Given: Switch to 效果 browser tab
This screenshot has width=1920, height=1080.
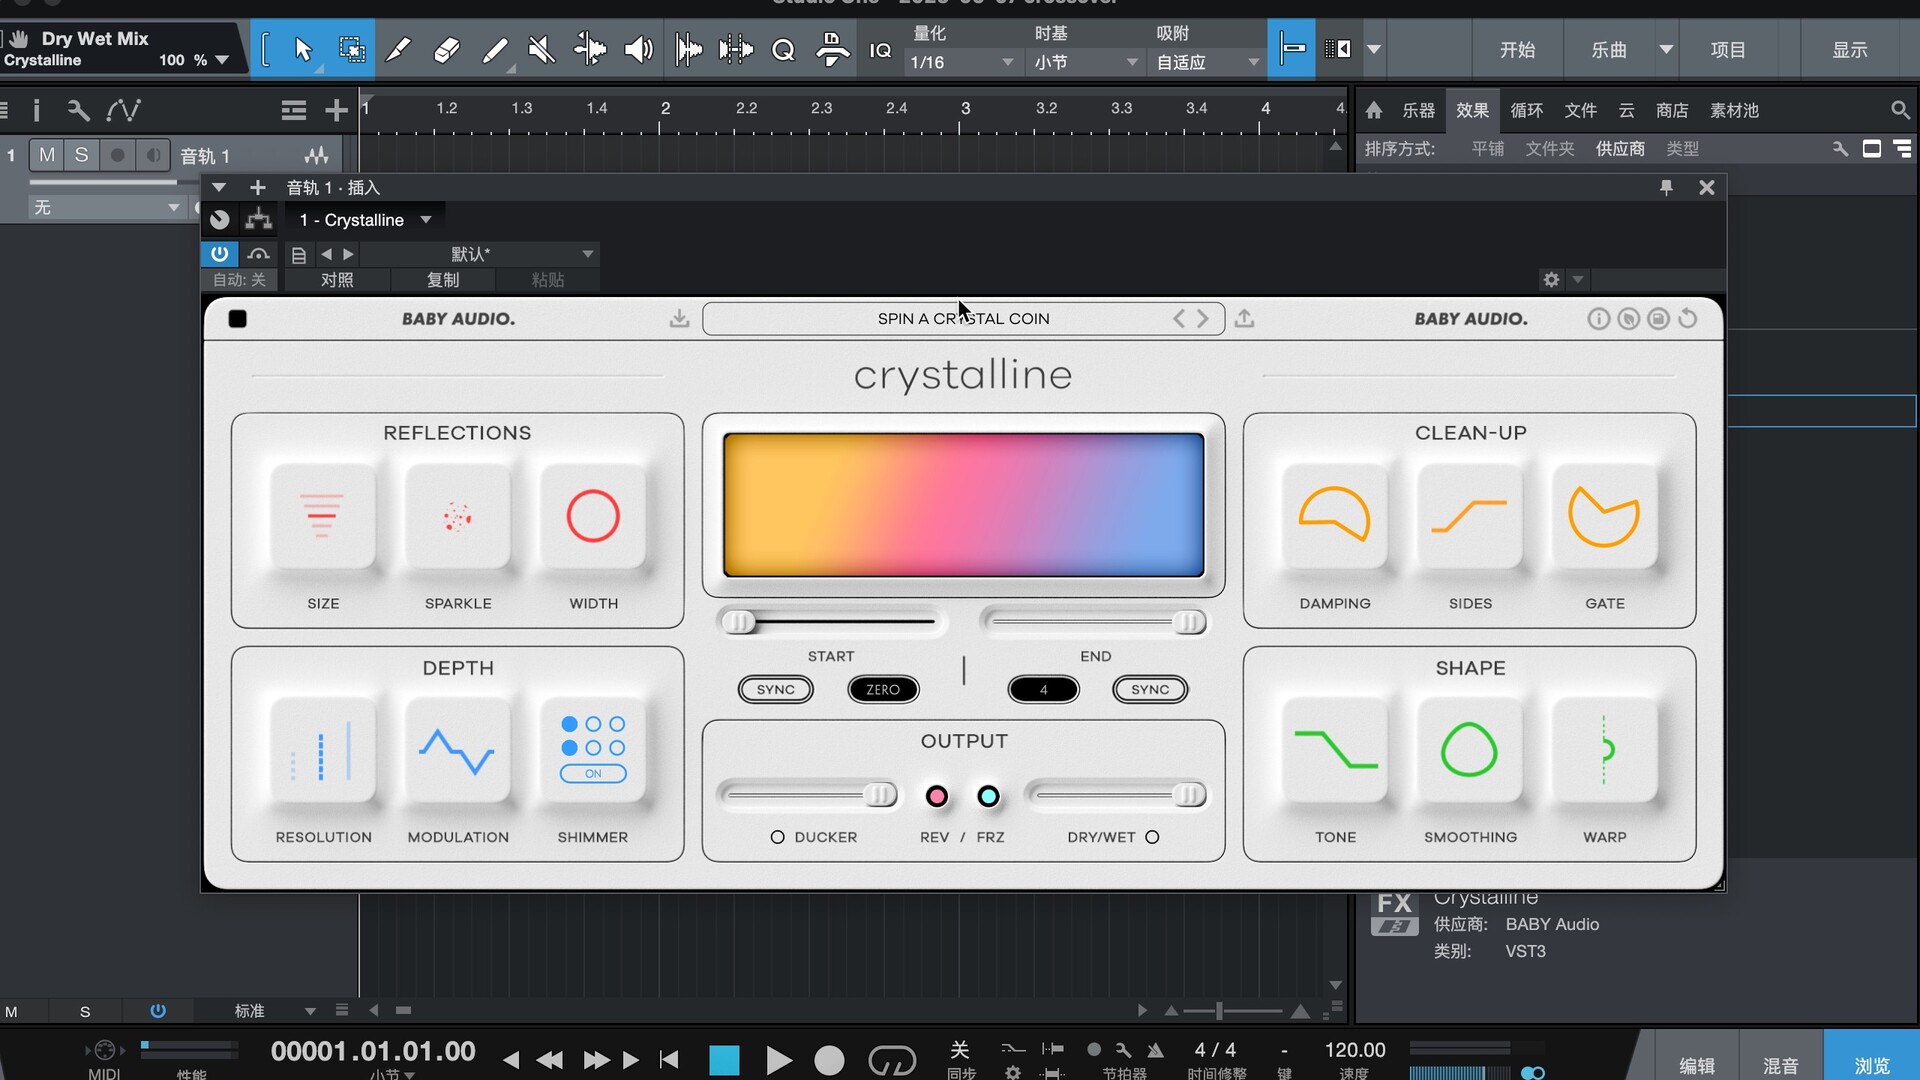Looking at the screenshot, I should (1472, 110).
